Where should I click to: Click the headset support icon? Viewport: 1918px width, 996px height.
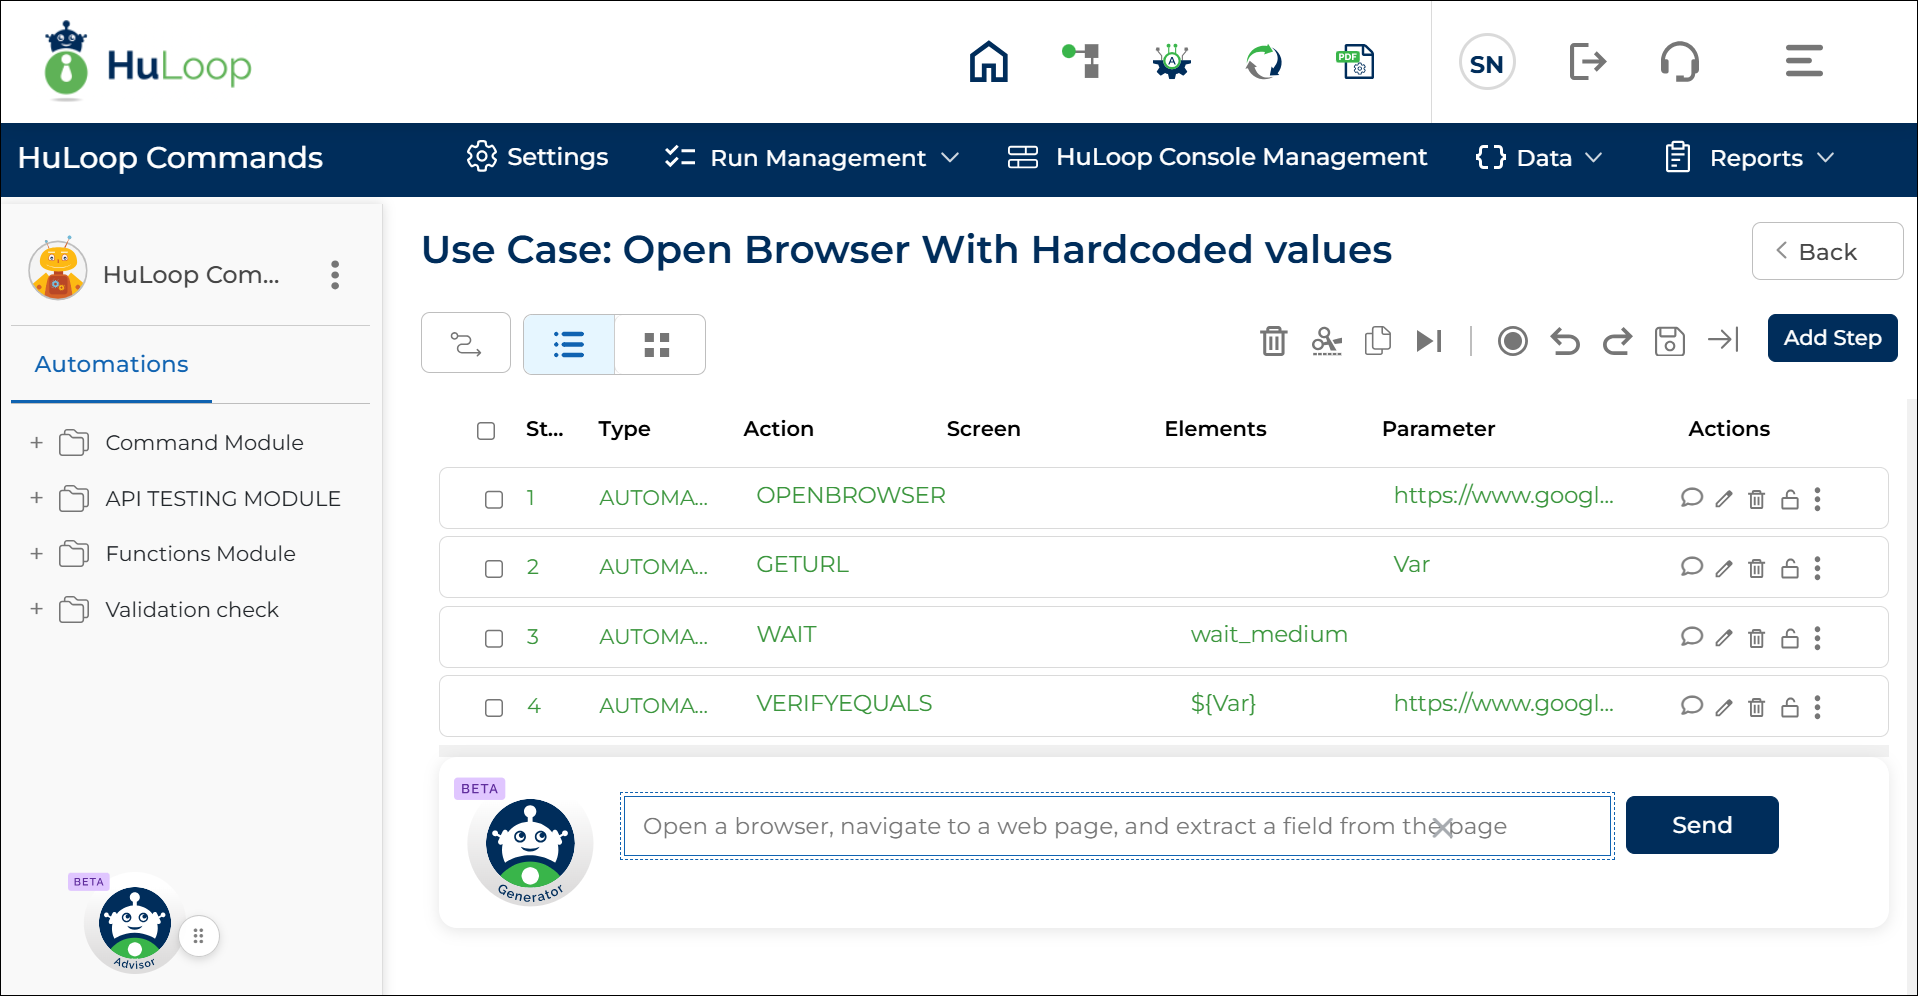click(1679, 62)
